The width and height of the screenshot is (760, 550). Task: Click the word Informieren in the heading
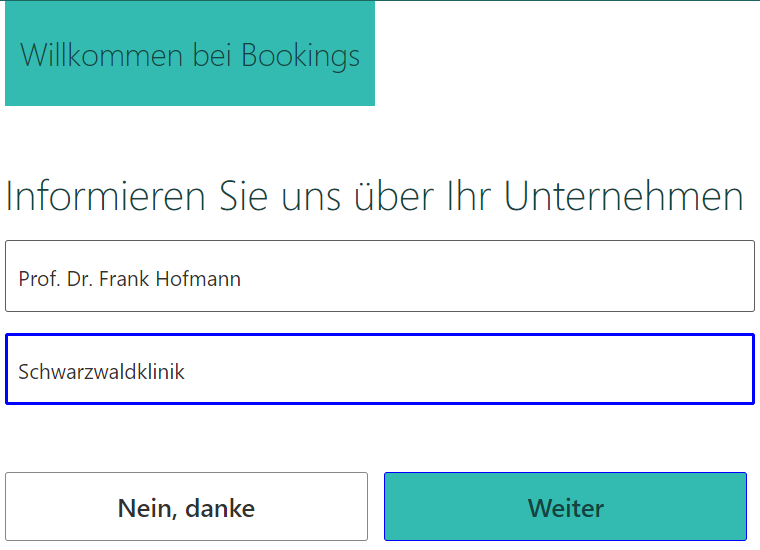pyautogui.click(x=107, y=196)
